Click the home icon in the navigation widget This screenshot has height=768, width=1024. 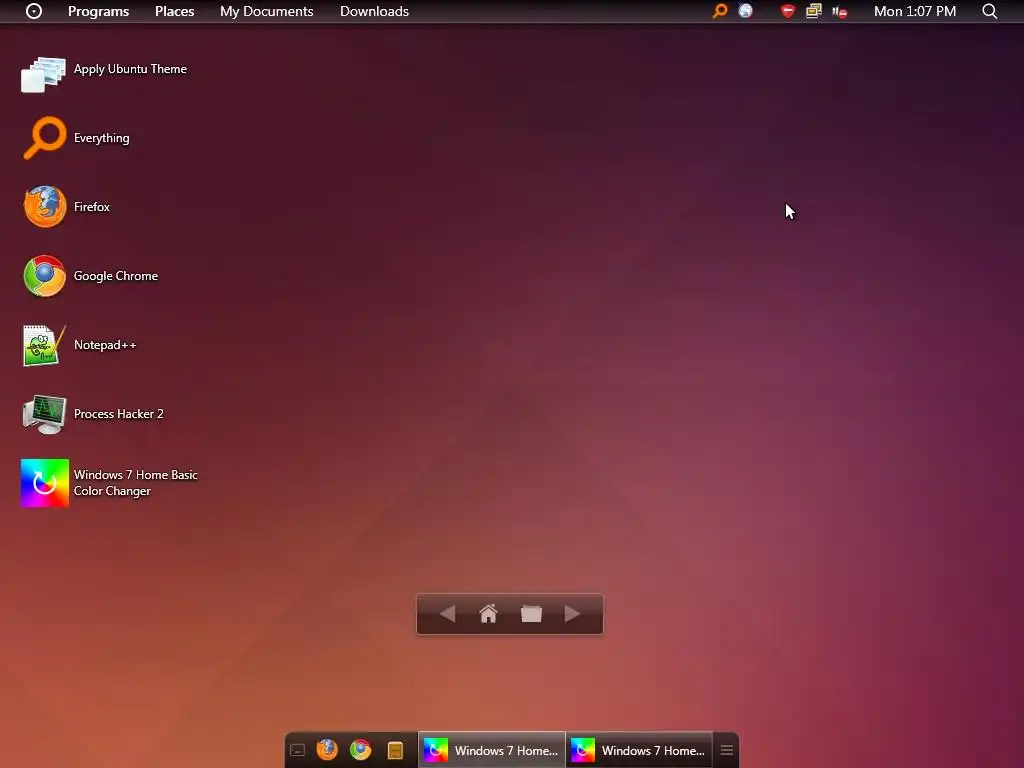click(488, 614)
